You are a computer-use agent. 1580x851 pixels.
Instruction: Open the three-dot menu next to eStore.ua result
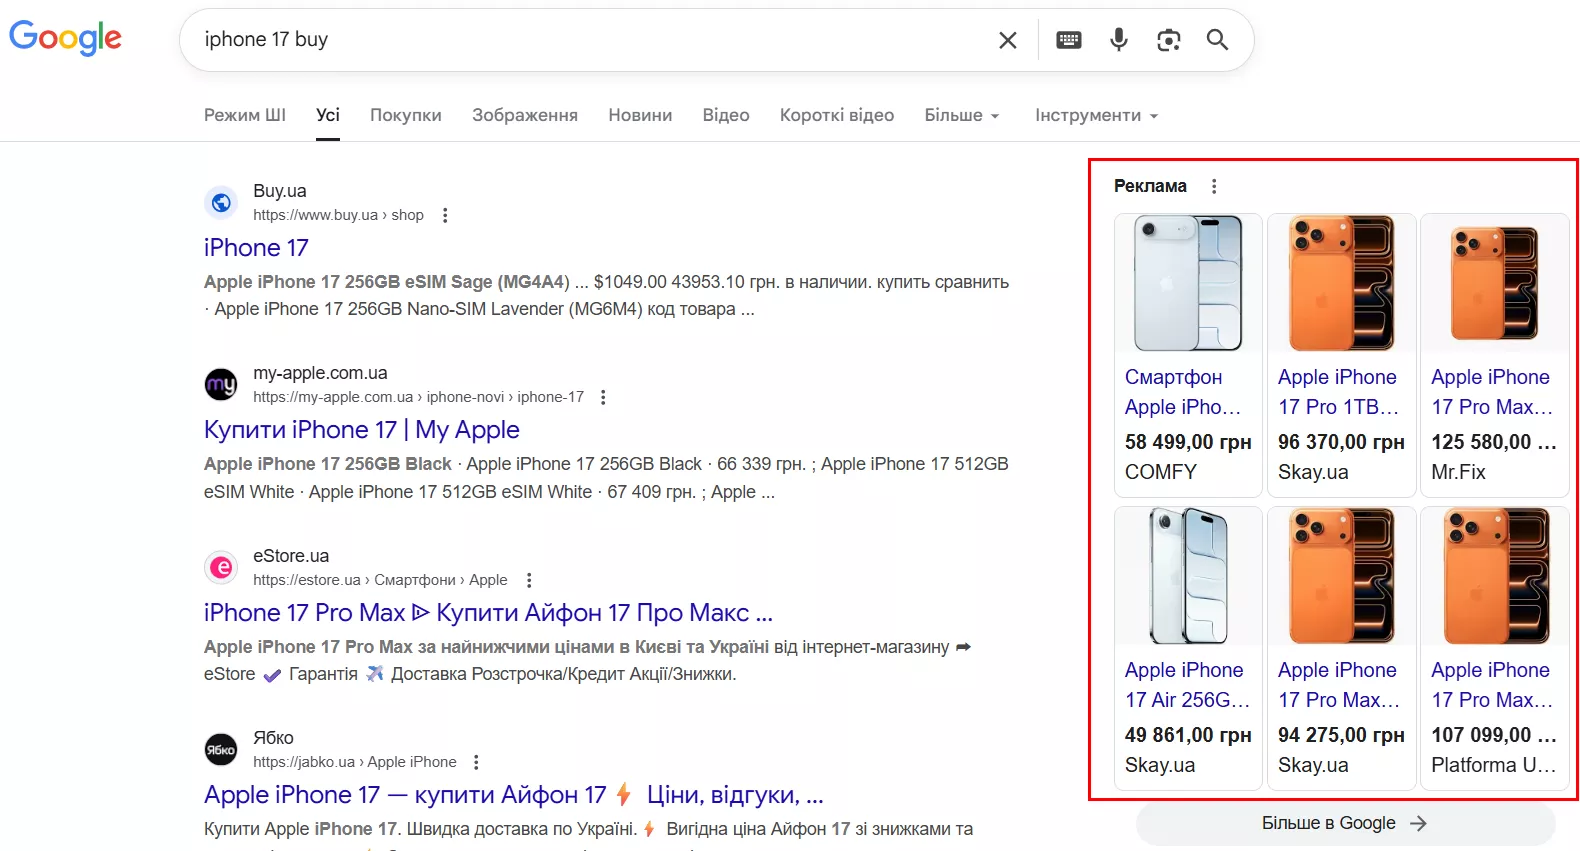(x=529, y=580)
